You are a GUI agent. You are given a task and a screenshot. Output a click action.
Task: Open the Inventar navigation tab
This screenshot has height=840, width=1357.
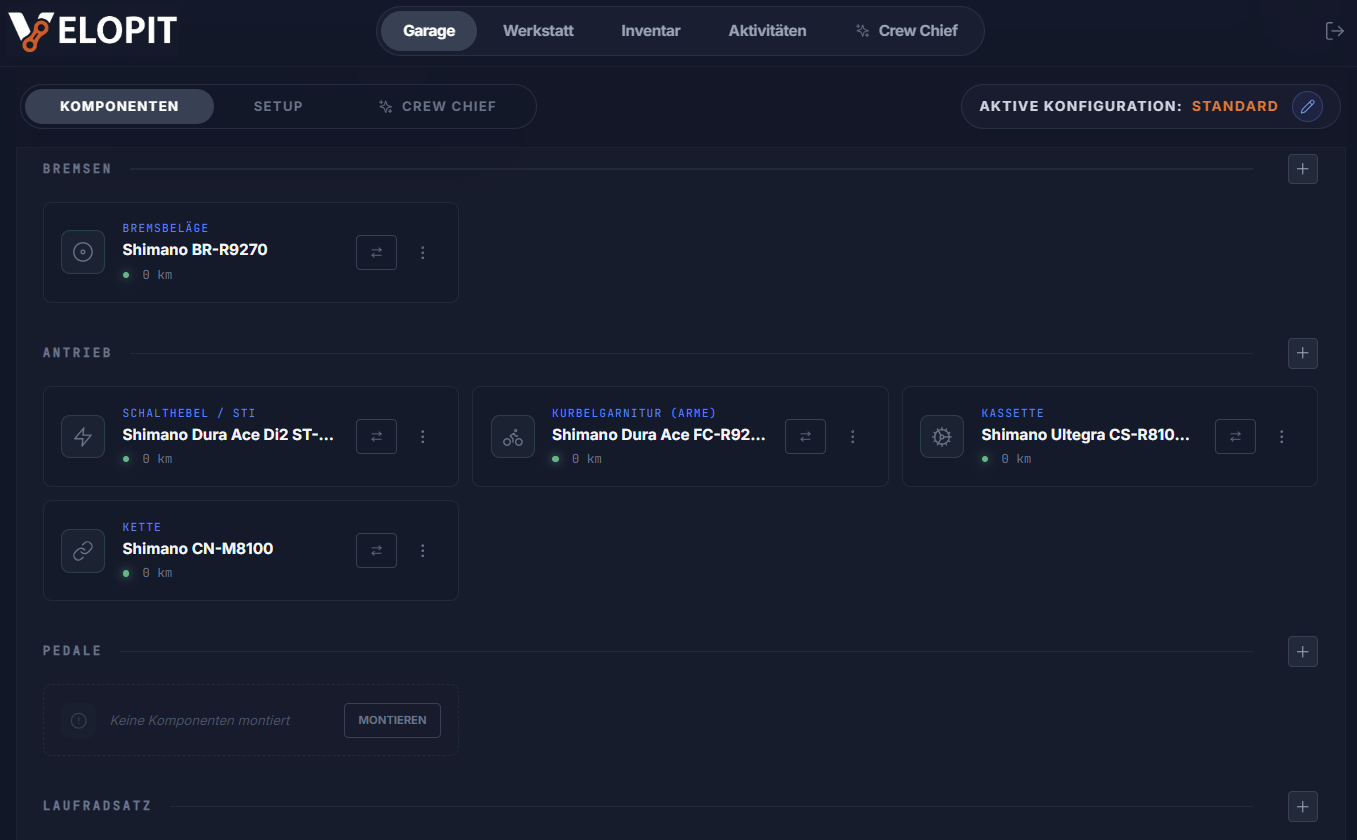(x=650, y=31)
